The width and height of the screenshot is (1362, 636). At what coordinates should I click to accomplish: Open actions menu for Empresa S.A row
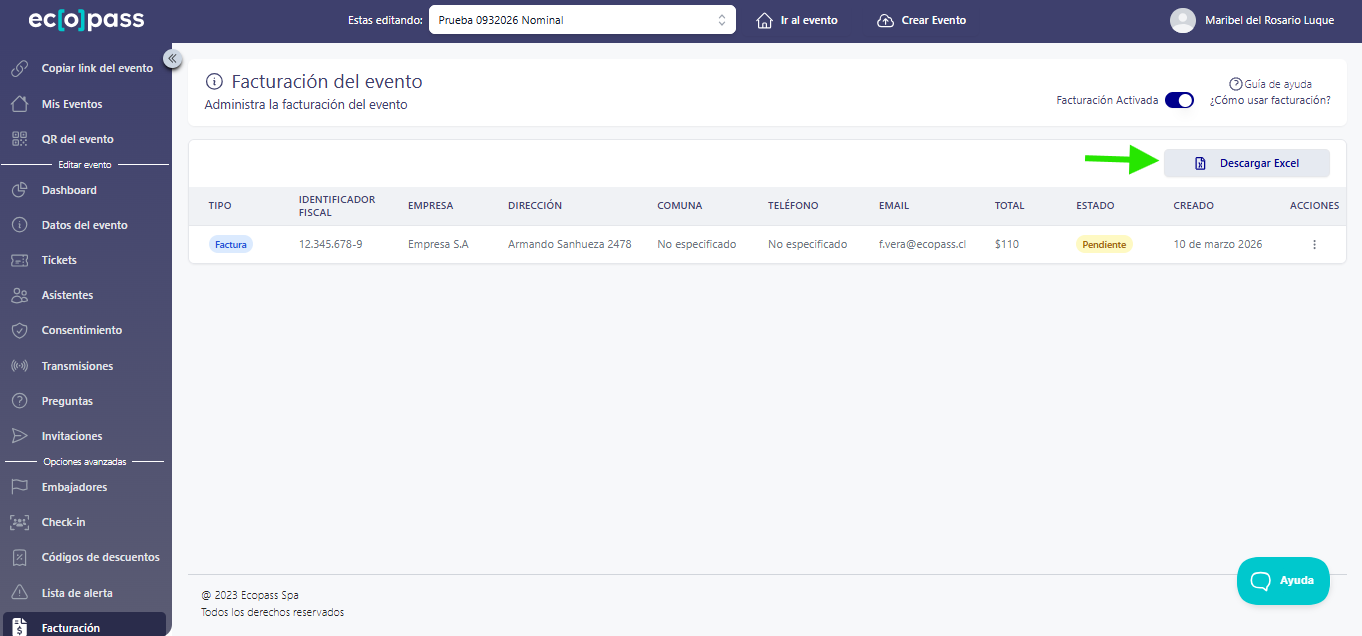click(1314, 244)
